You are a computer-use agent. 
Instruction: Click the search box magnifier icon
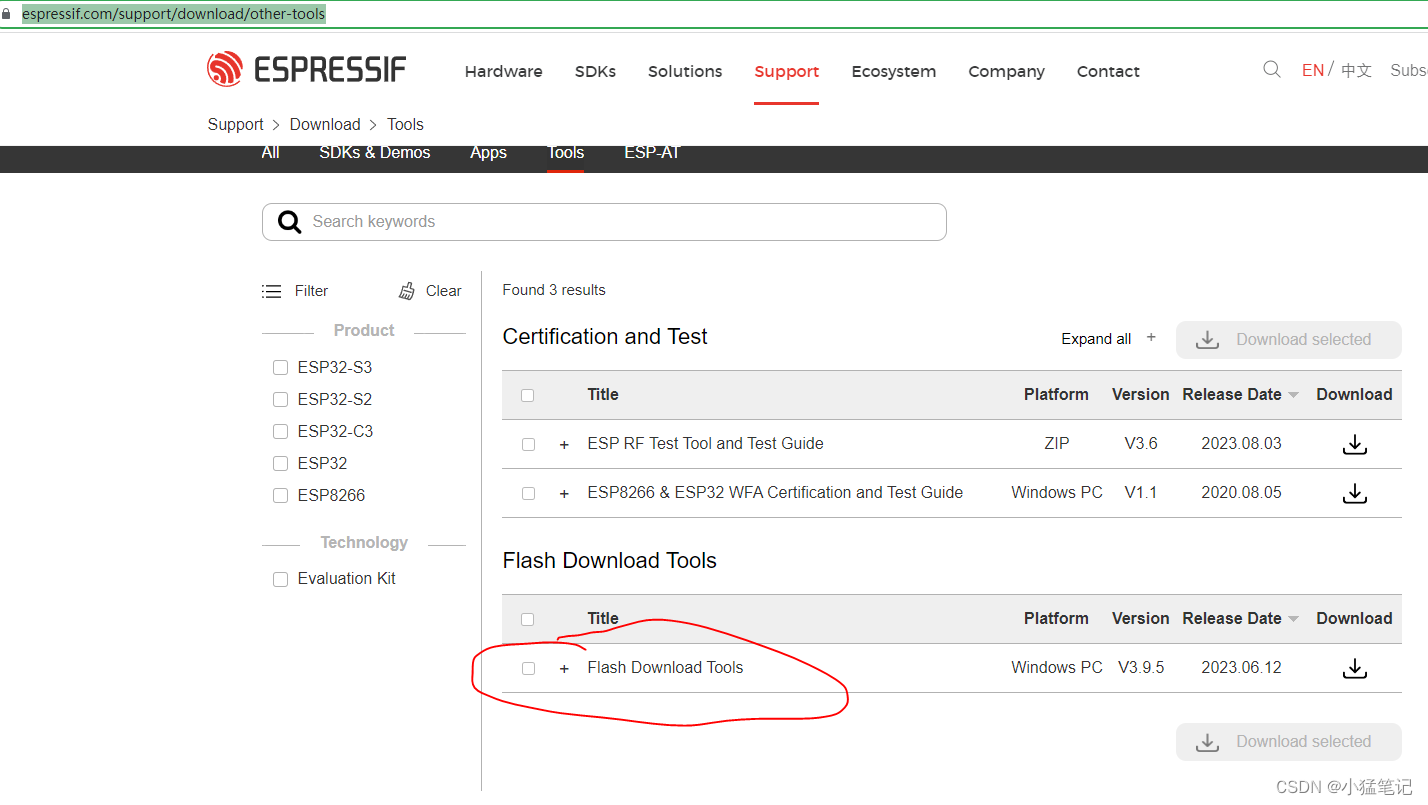pos(289,222)
